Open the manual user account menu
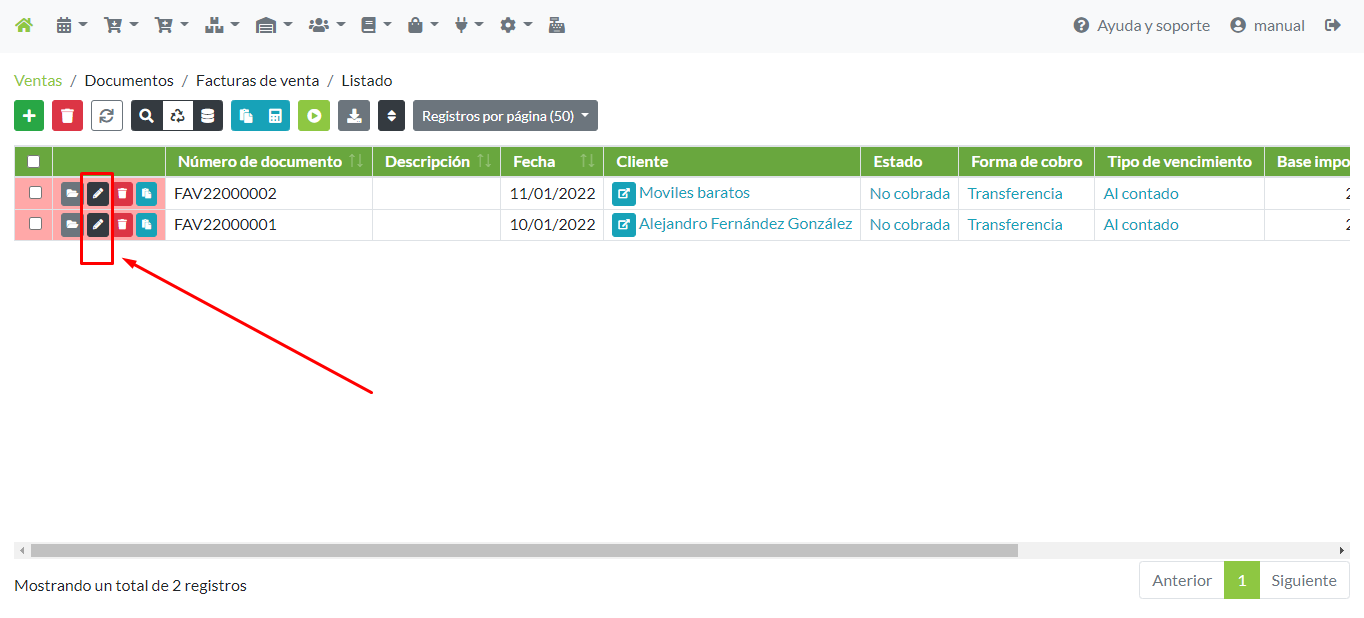This screenshot has height=618, width=1364. click(x=1267, y=26)
